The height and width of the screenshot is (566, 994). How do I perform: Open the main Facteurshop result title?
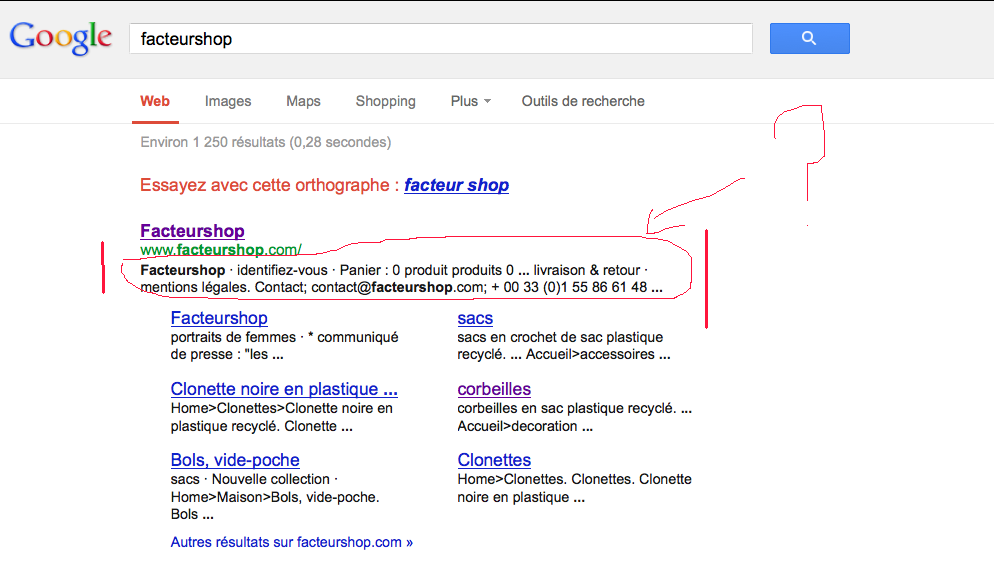(x=192, y=231)
